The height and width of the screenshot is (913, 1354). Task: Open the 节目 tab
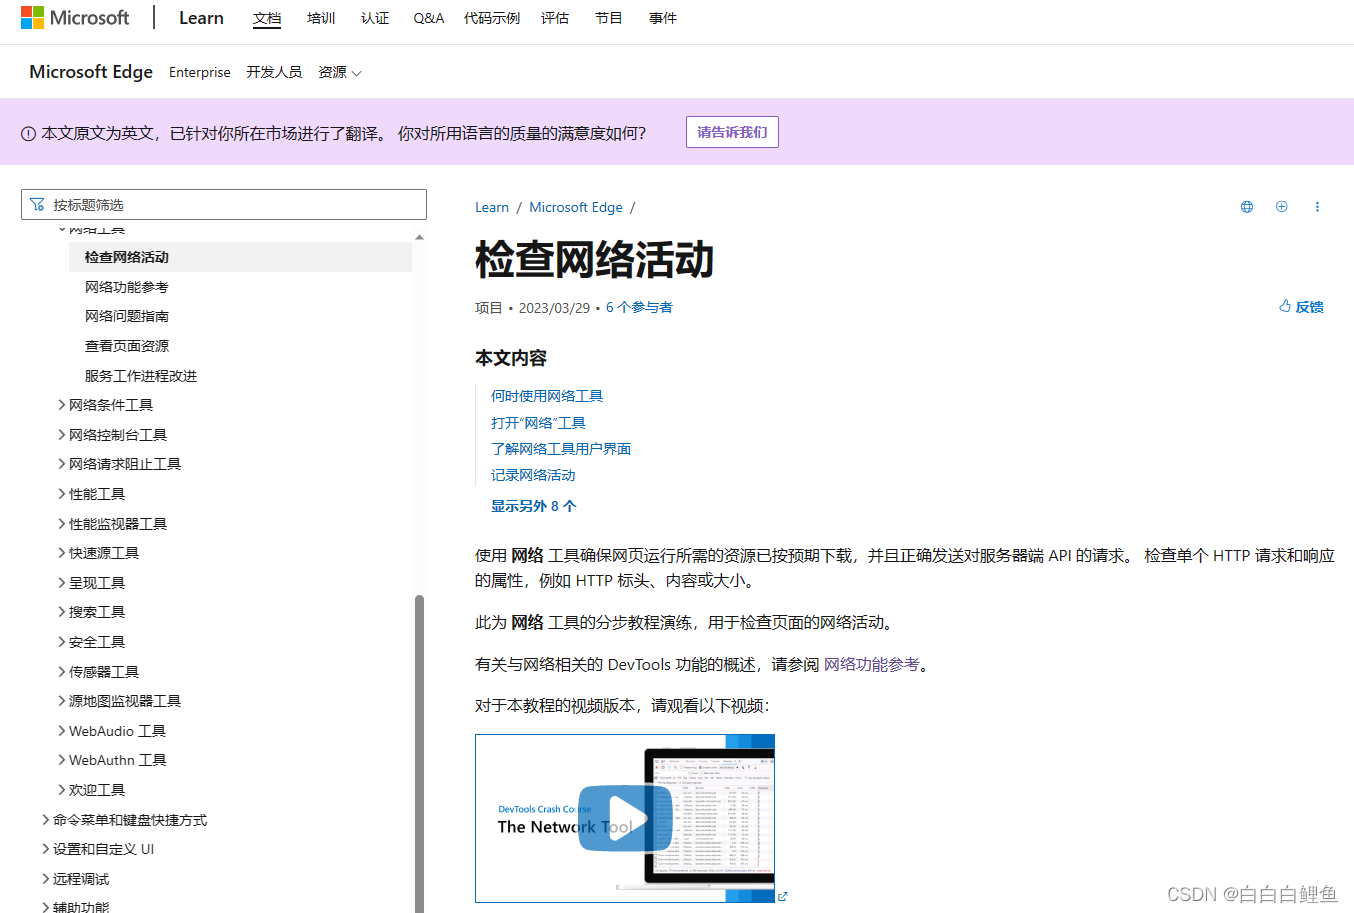609,18
